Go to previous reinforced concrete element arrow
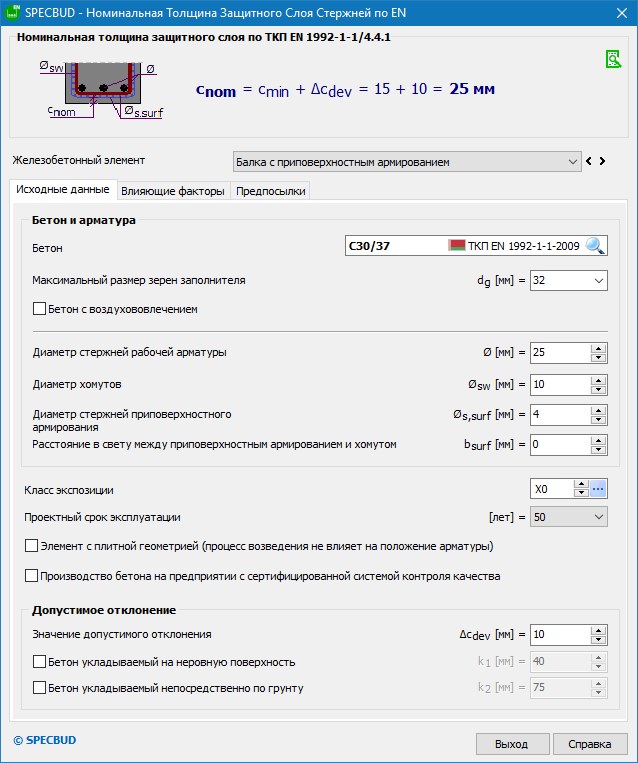638x763 pixels. click(x=590, y=161)
